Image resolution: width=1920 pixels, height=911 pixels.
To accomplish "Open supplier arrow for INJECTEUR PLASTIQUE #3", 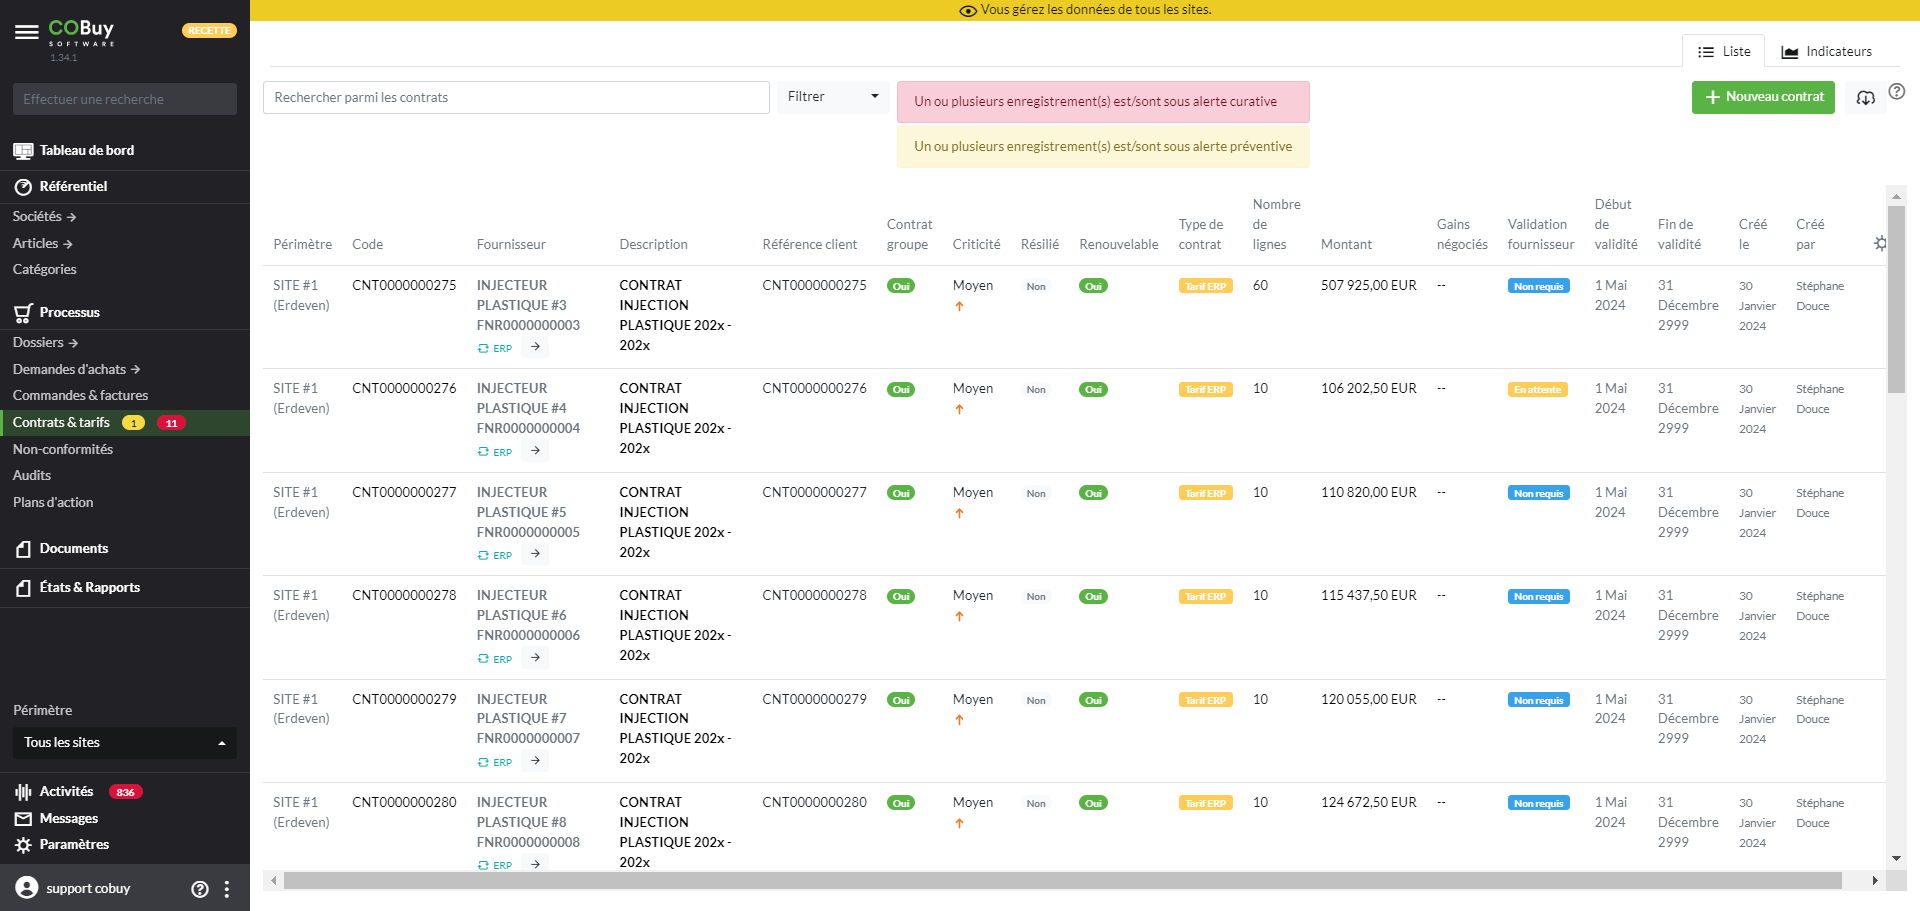I will coord(536,347).
